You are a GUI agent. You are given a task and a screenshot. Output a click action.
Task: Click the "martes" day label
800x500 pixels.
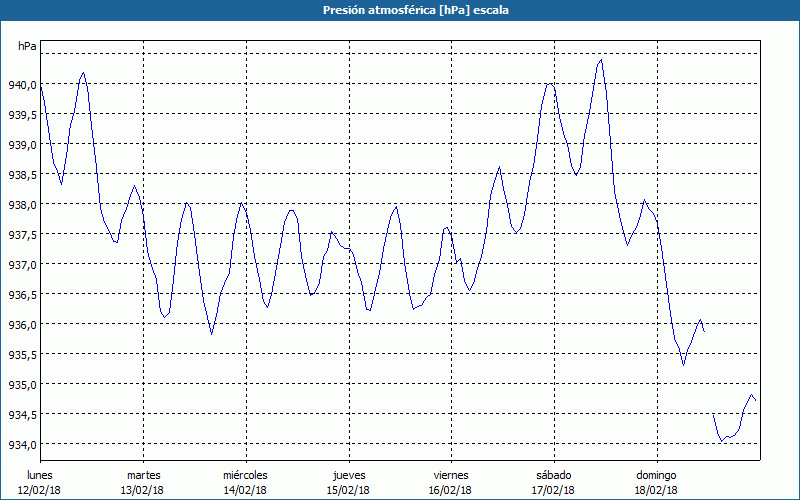[143, 475]
